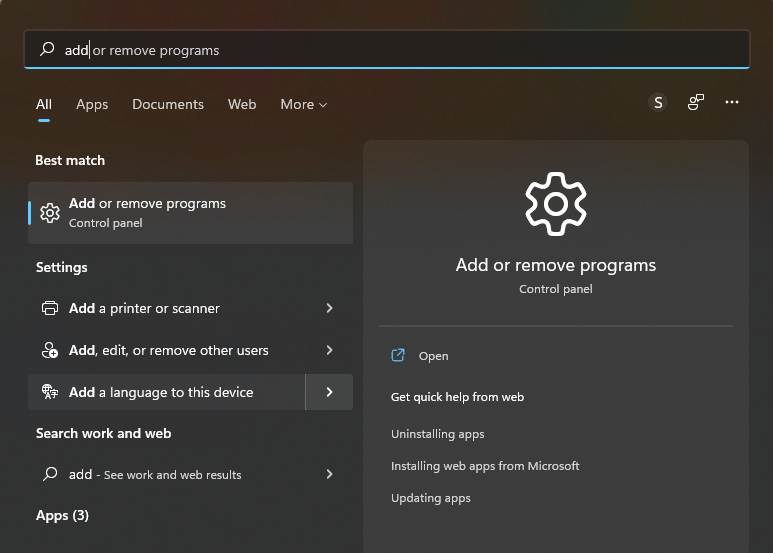Screen dimensions: 773x553
Task: Select Add, edit, or remove other users
Action: coord(167,350)
